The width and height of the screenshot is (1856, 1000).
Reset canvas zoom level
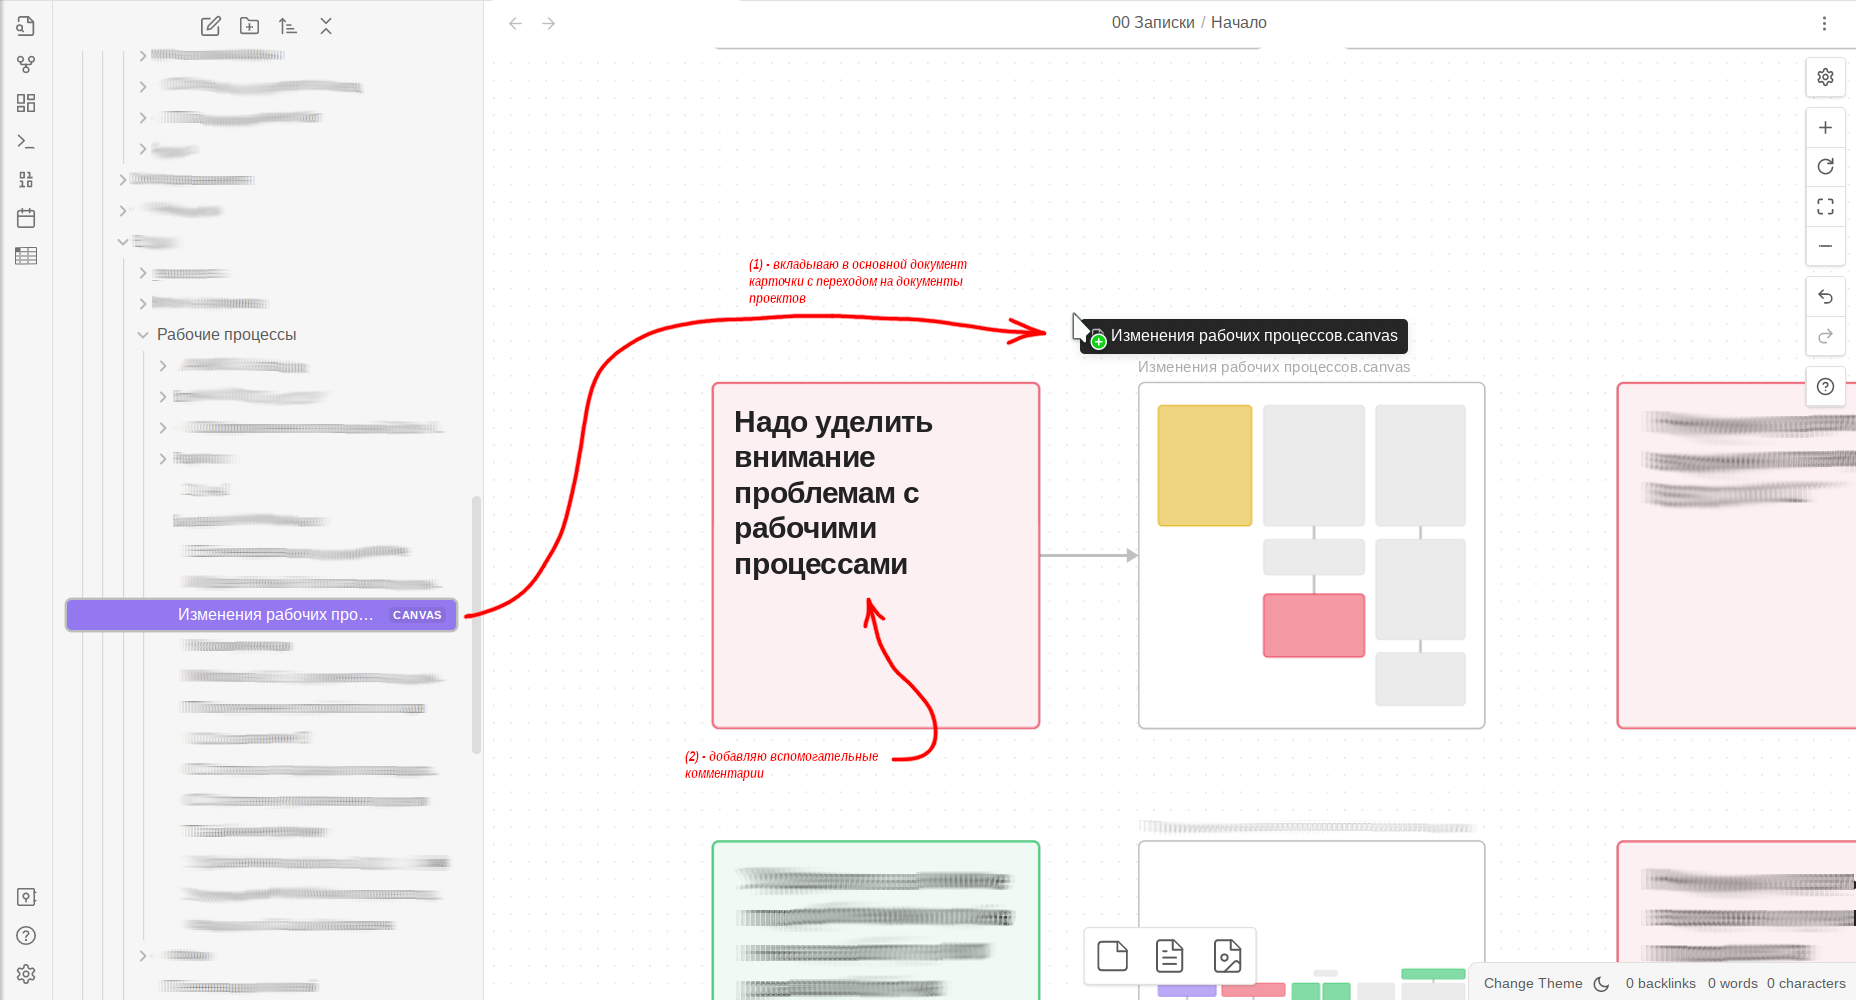(x=1825, y=167)
